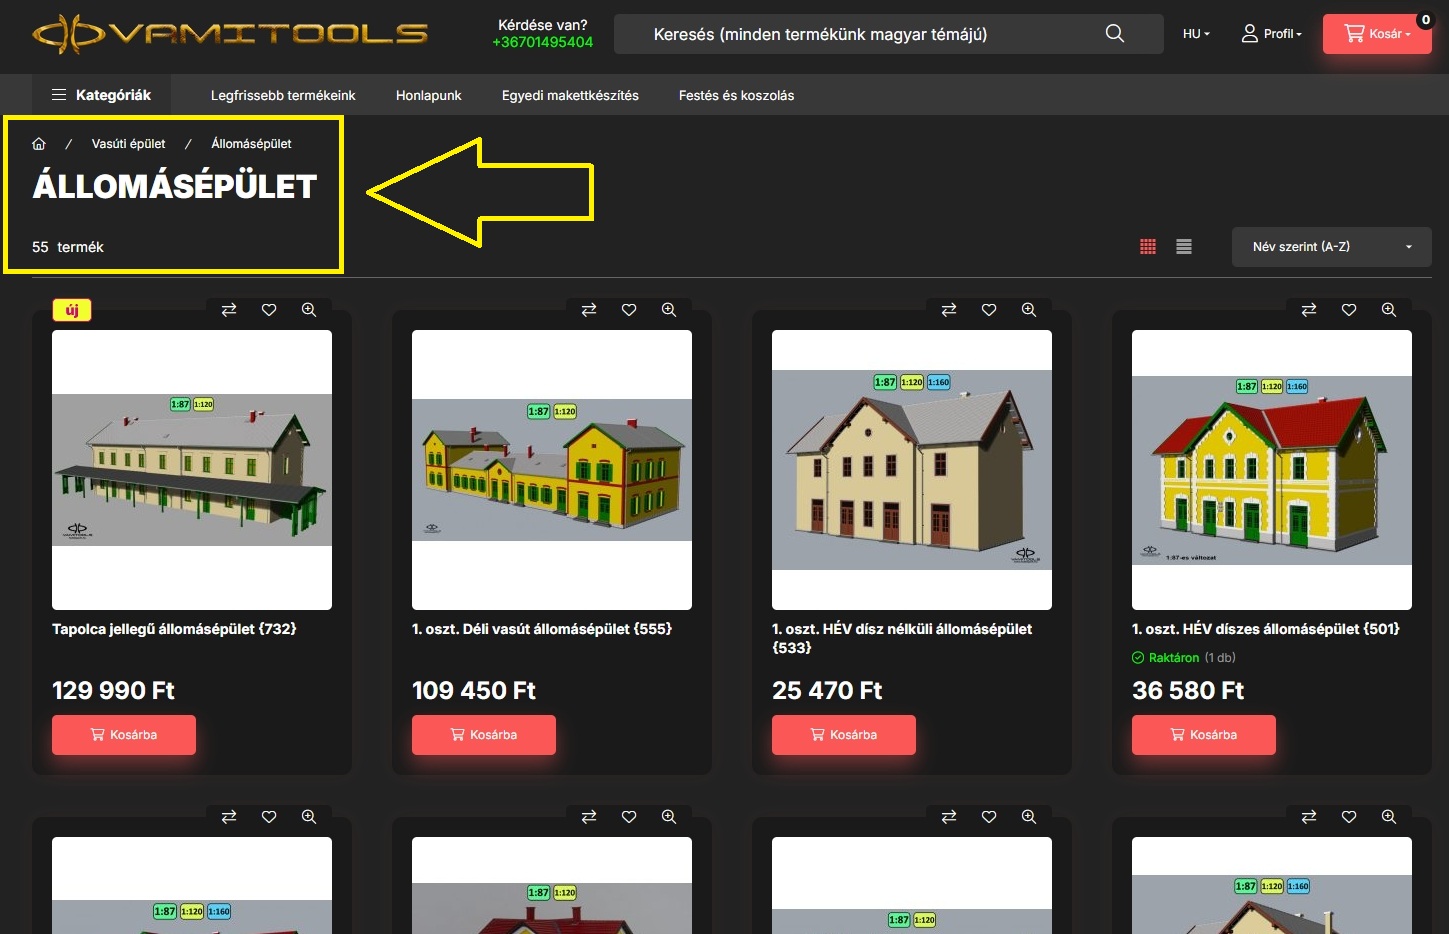Open HÉV dísz nélküli állomásépület {533} title

pos(902,638)
